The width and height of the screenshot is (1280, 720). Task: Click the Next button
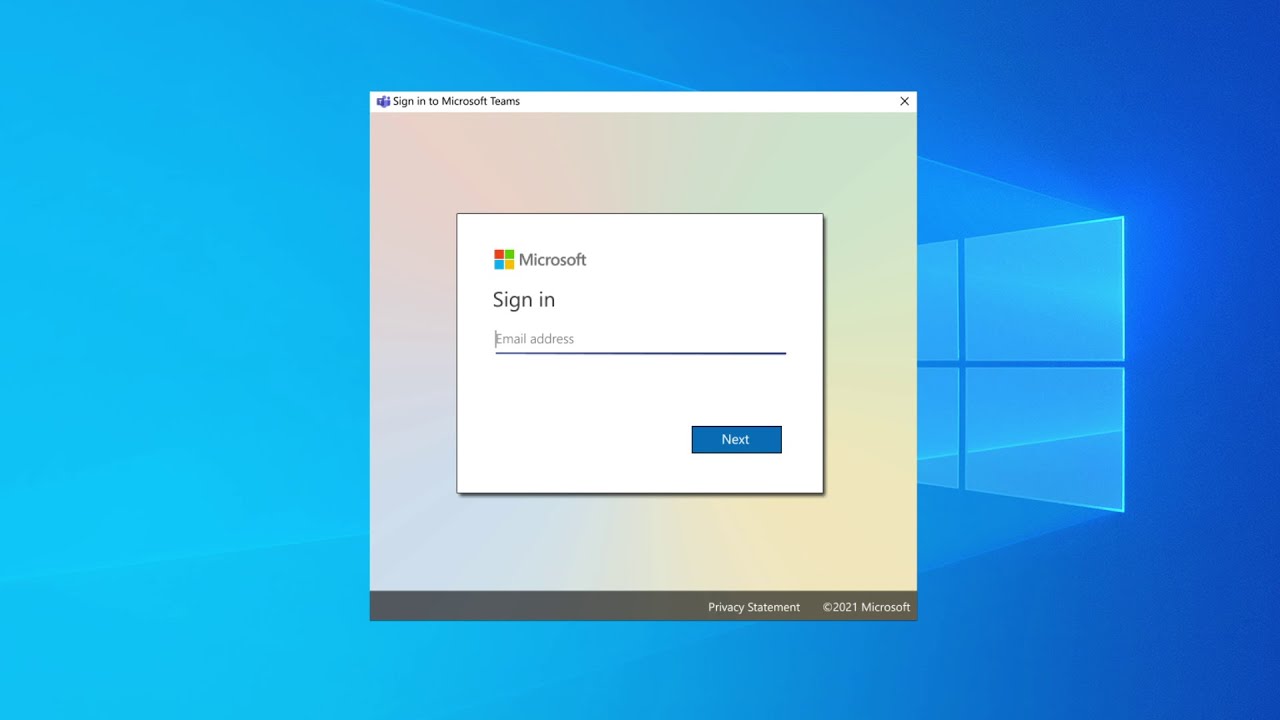(736, 439)
